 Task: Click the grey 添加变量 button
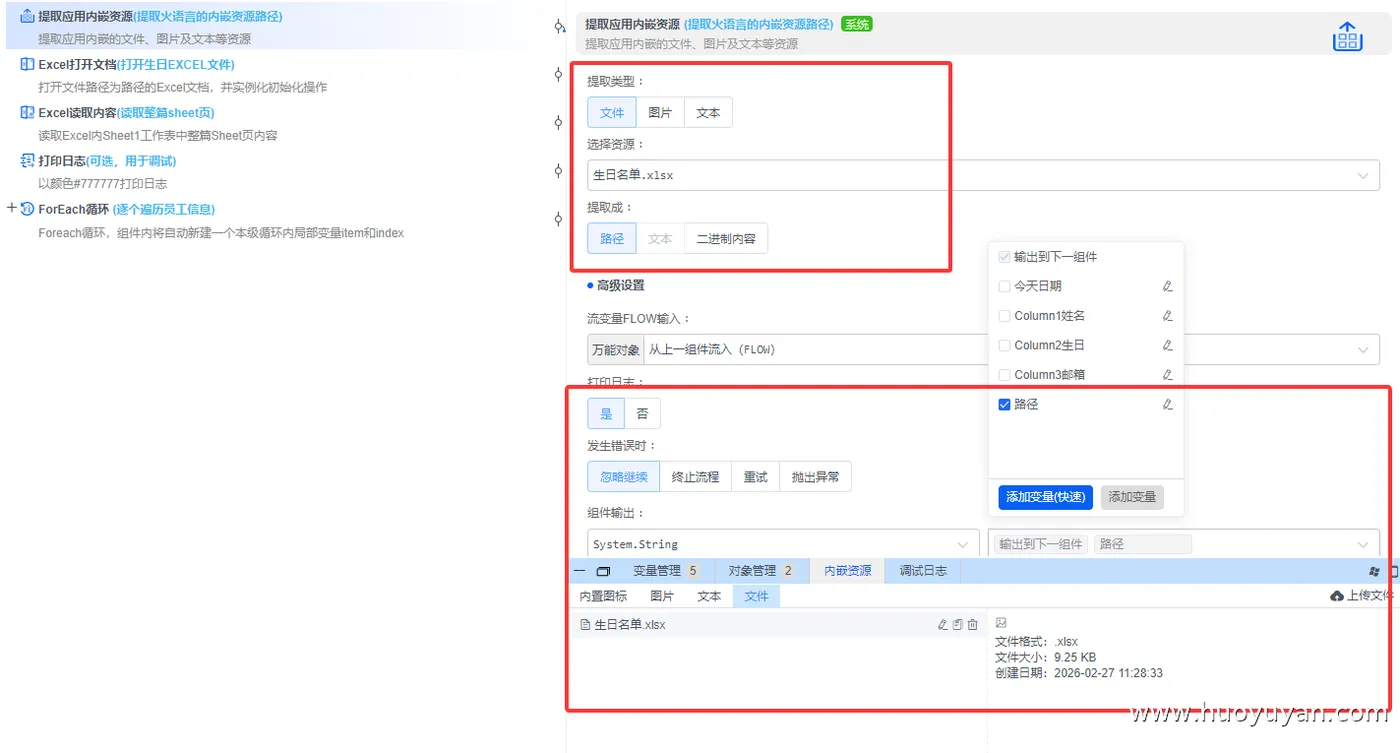1132,497
